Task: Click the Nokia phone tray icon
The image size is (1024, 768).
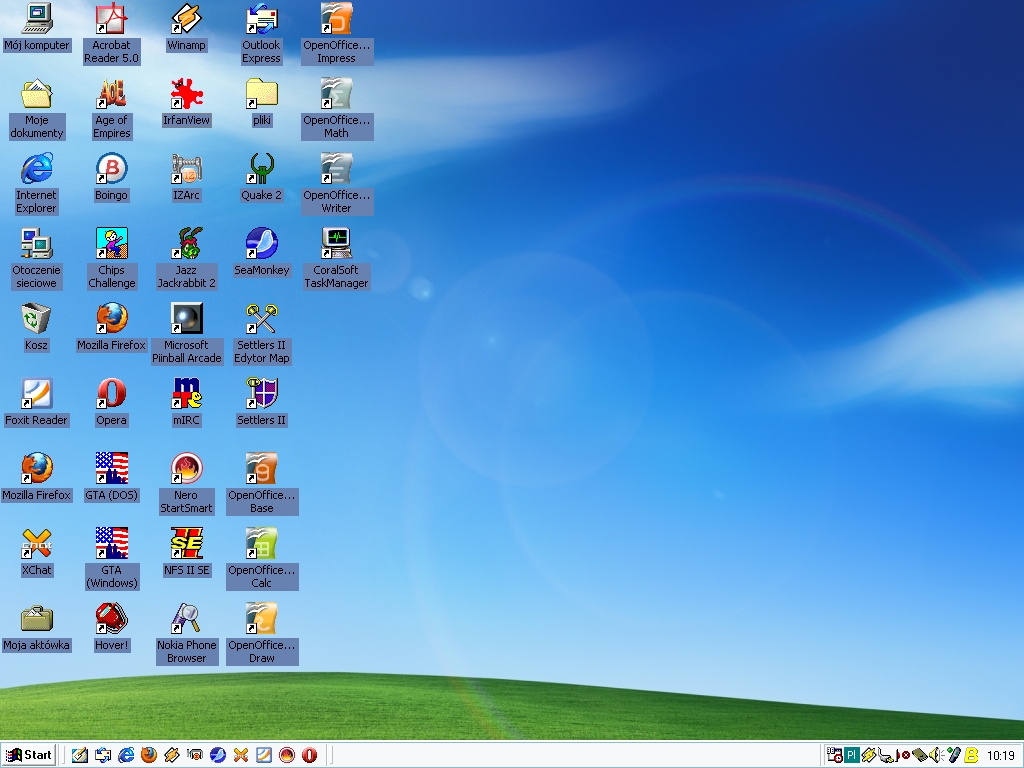Action: (953, 756)
